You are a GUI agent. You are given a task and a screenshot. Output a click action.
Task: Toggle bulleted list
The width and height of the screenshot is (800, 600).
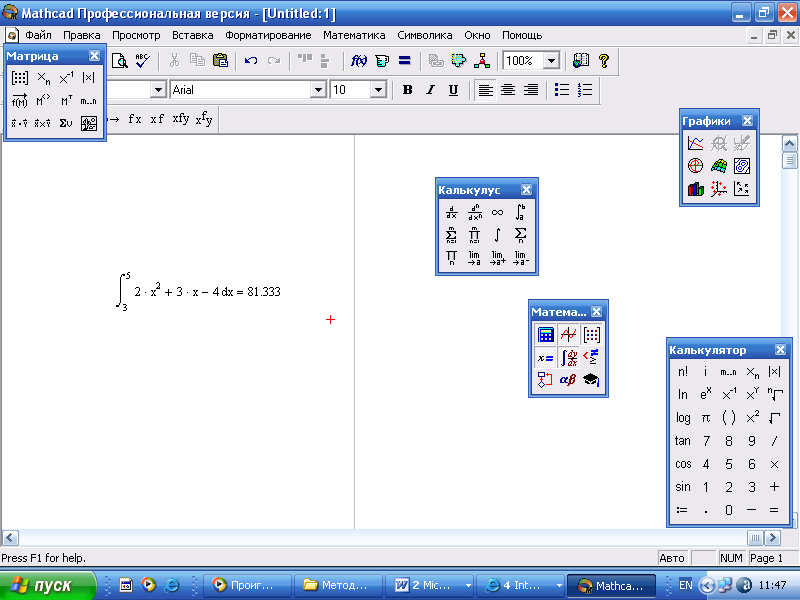562,90
